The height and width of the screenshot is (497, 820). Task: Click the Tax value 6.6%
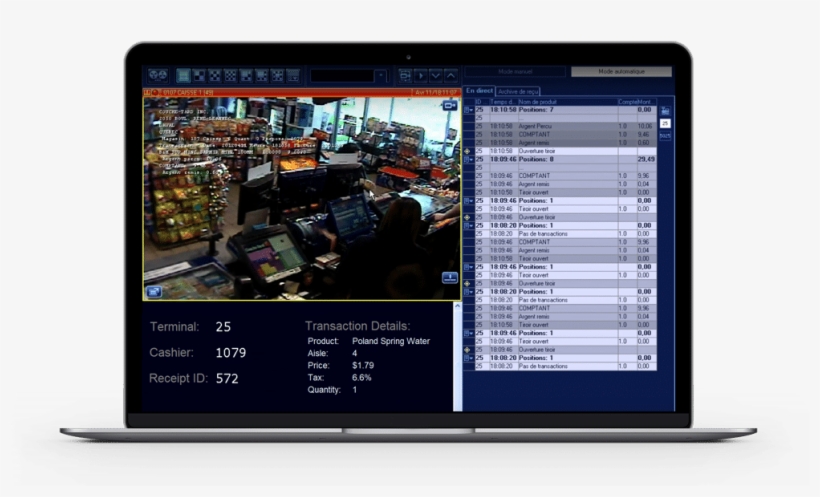click(361, 377)
